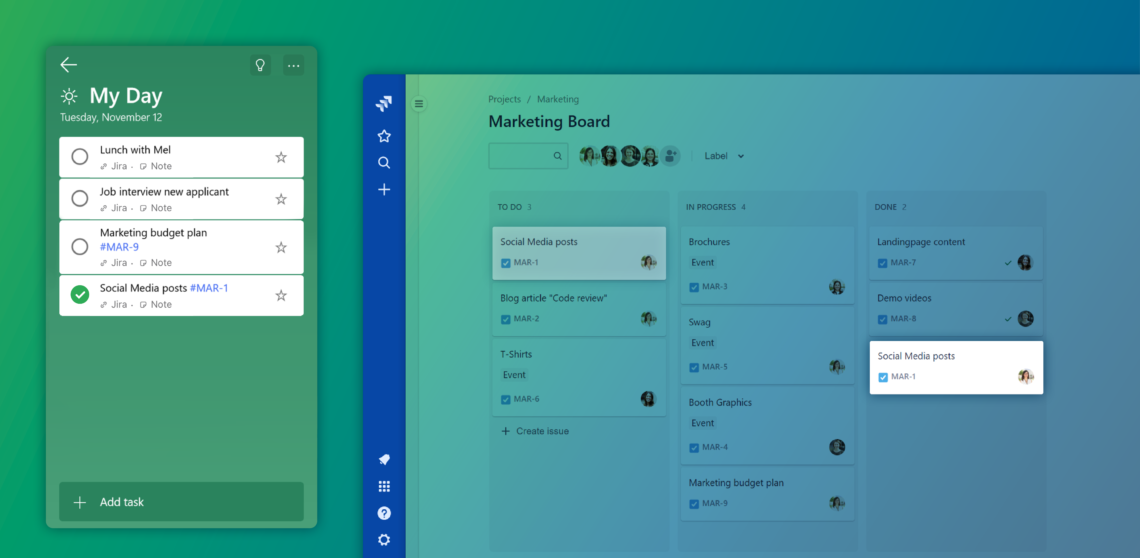Filter by the third user avatar
Viewport: 1140px width, 558px height.
[630, 156]
